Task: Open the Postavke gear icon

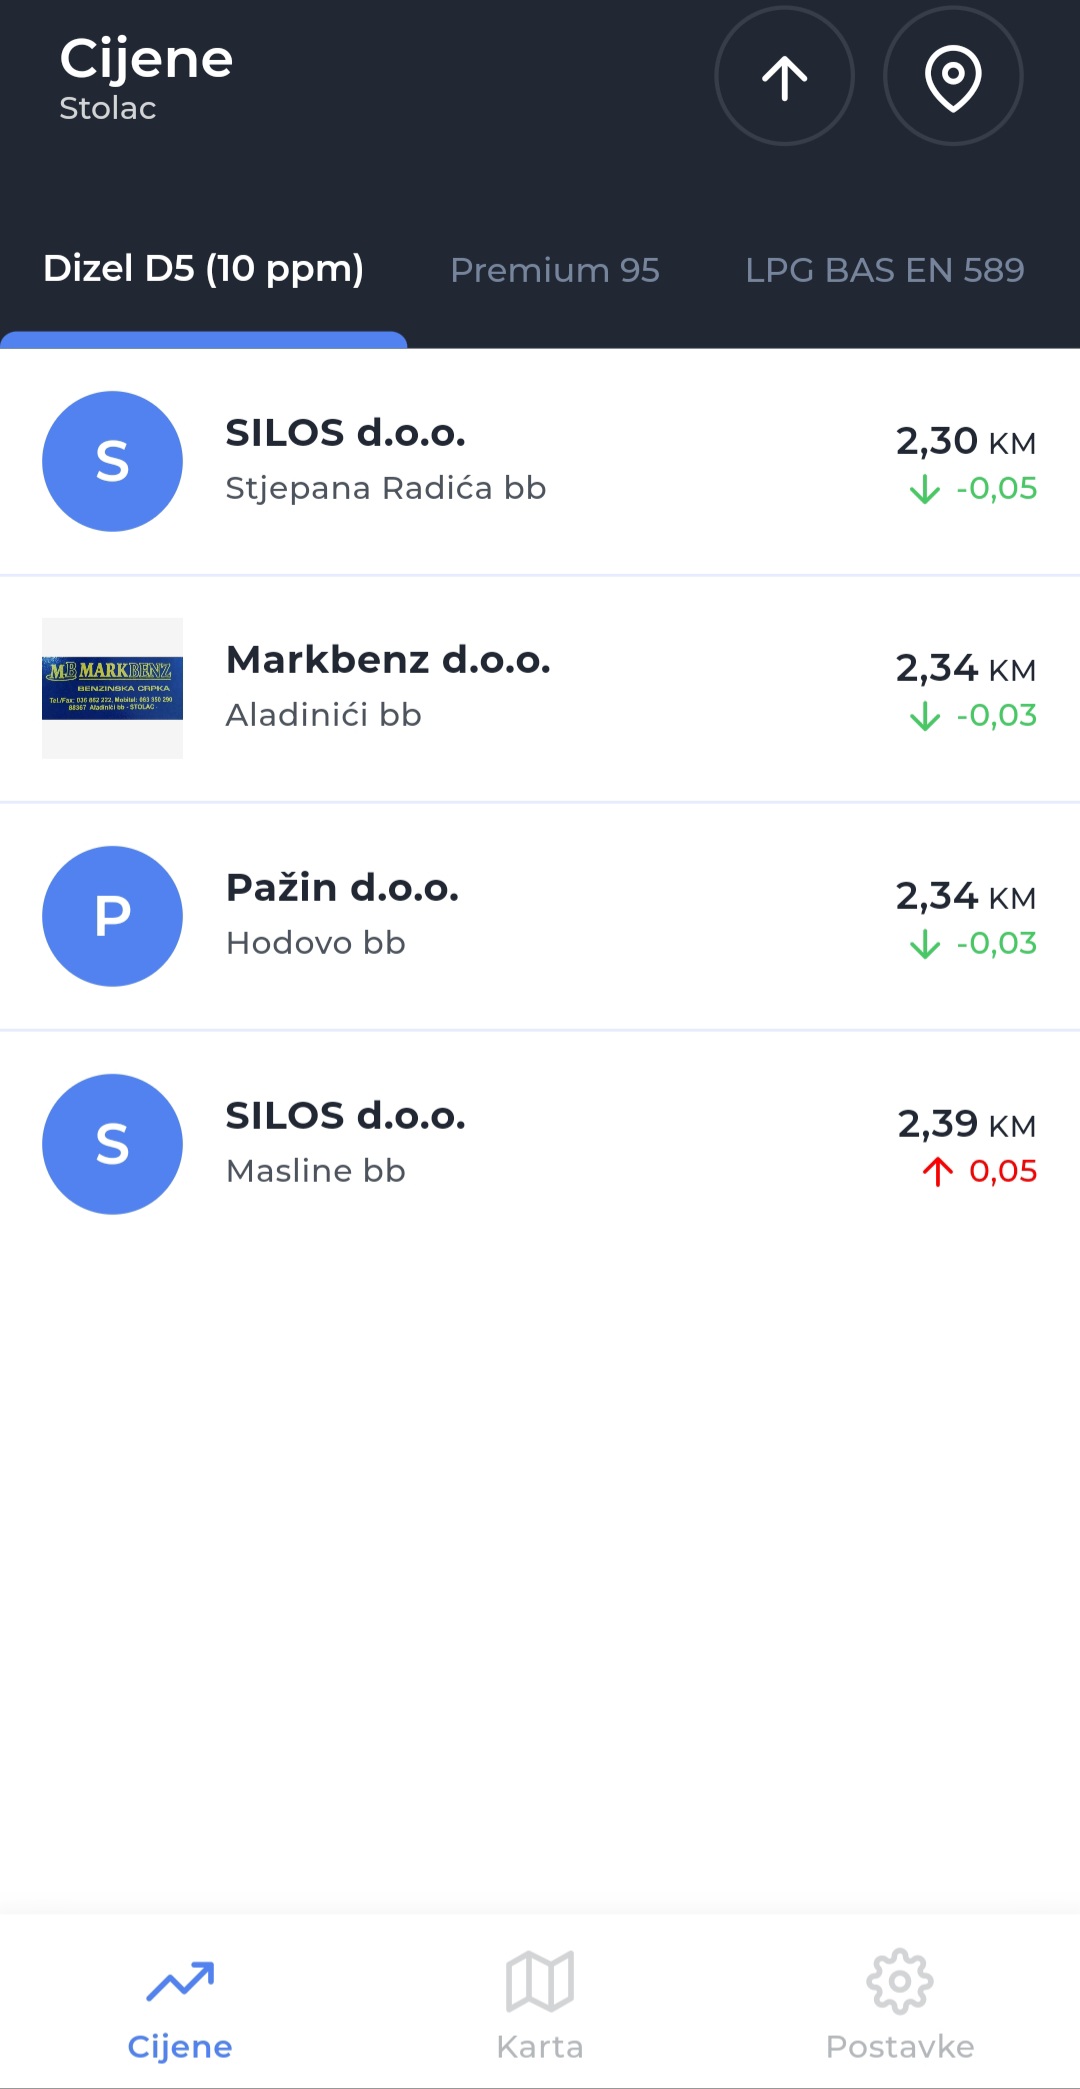Action: point(900,1980)
